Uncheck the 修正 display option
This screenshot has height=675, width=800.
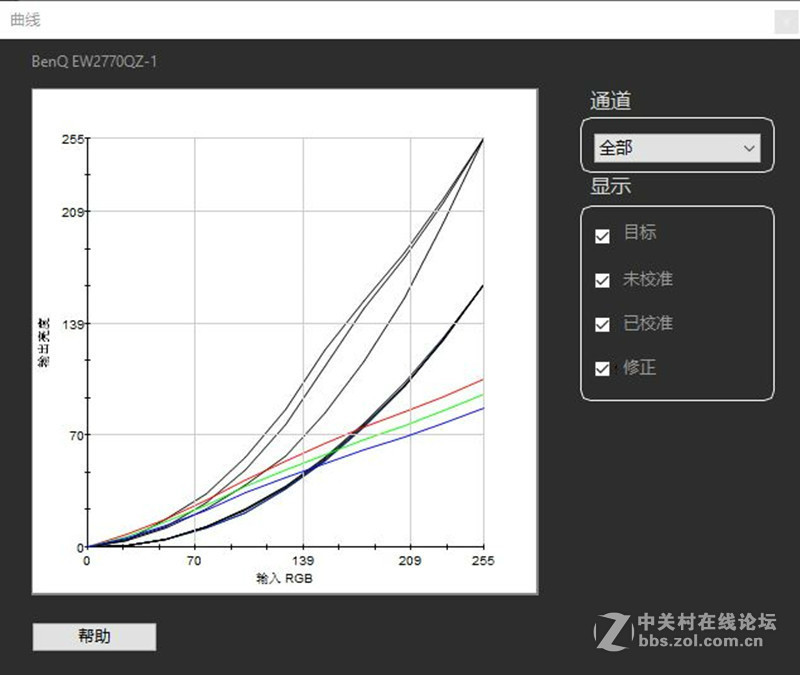click(x=601, y=368)
